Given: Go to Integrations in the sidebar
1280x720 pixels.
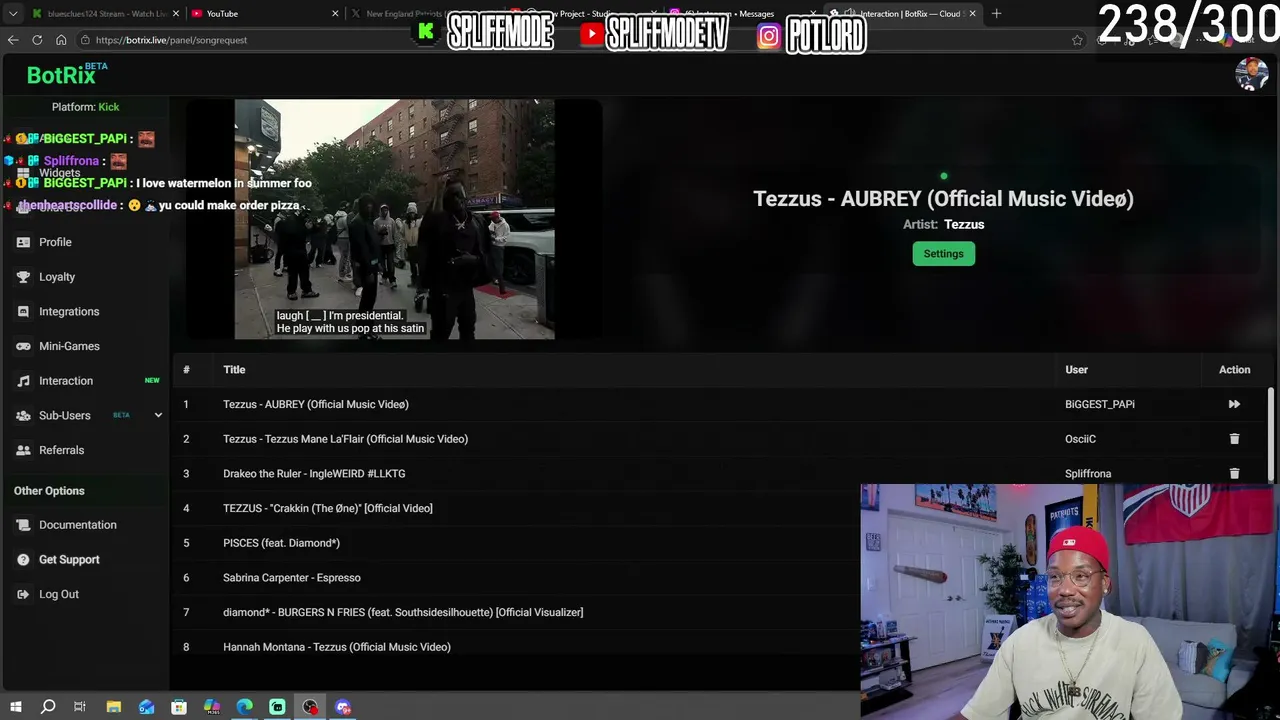Looking at the screenshot, I should [x=69, y=312].
